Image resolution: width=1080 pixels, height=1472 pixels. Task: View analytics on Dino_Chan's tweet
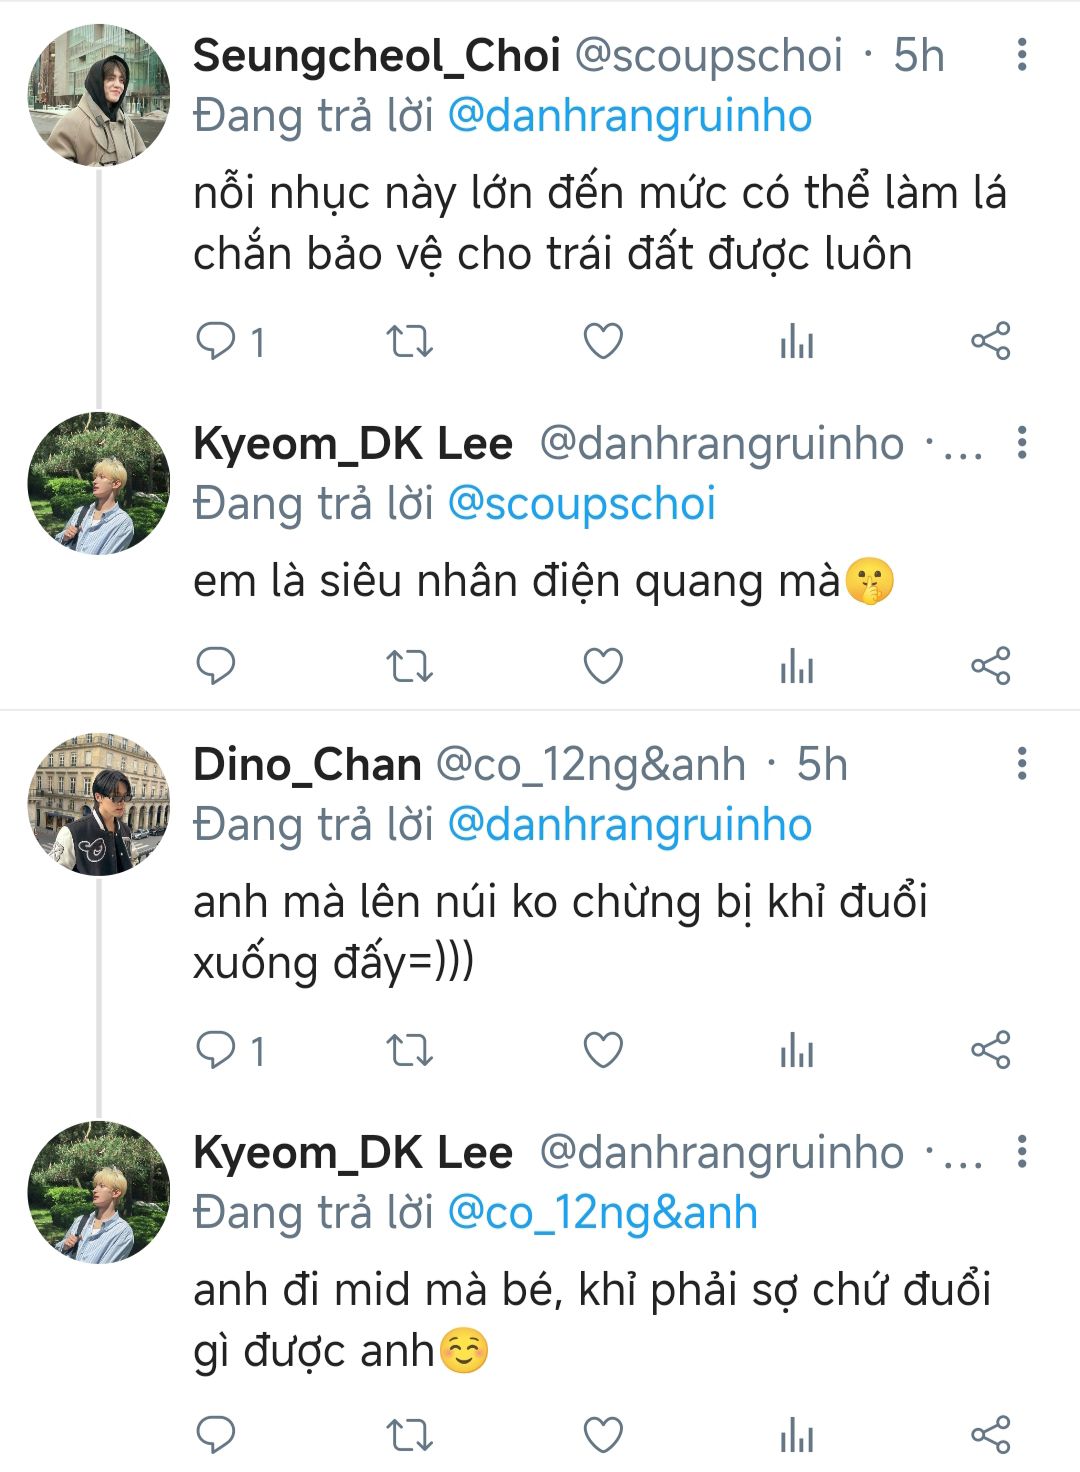(x=797, y=1050)
